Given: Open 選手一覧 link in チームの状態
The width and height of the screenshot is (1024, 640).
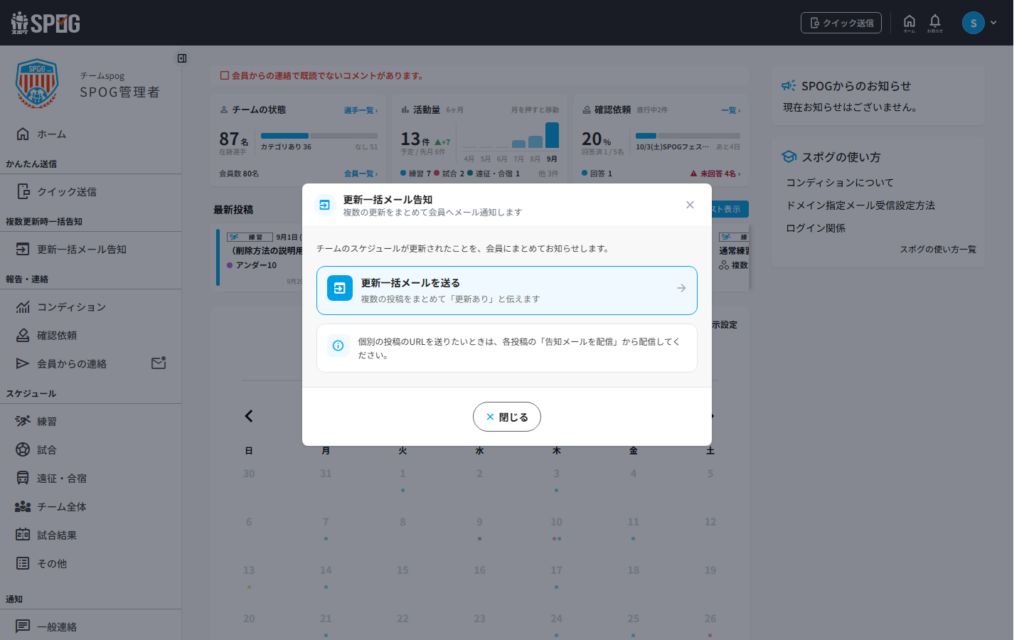Looking at the screenshot, I should tap(360, 110).
